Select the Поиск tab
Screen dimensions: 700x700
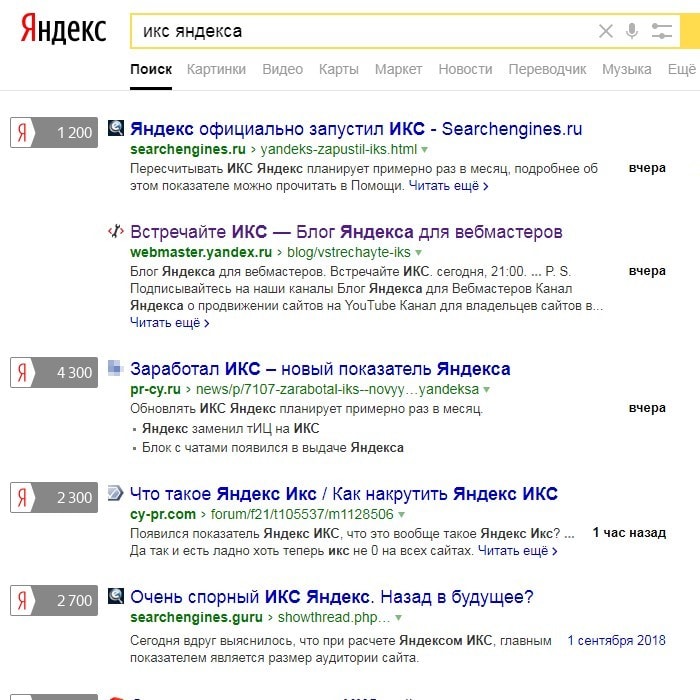151,69
